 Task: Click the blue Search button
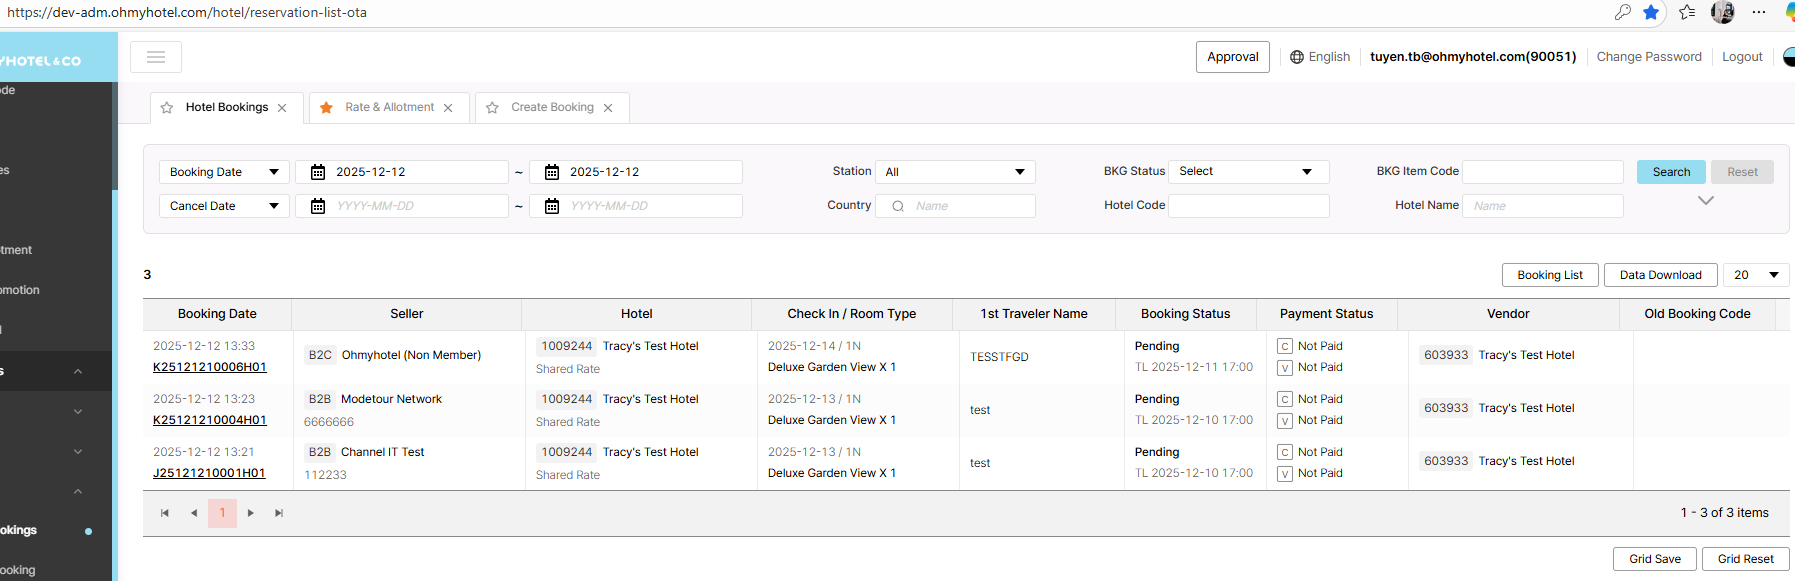click(x=1671, y=172)
